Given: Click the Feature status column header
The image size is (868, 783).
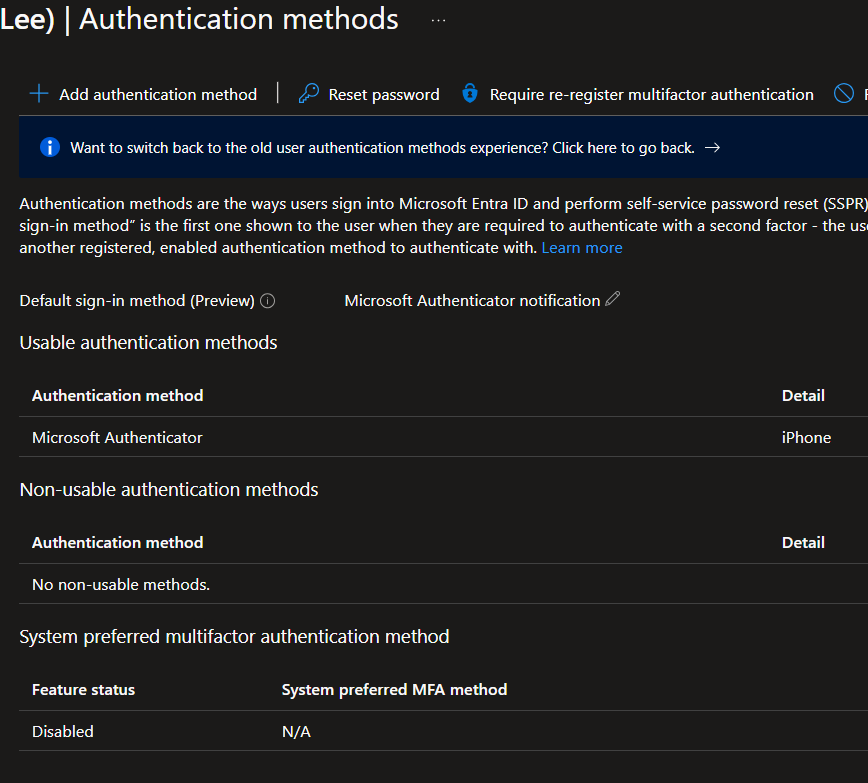Looking at the screenshot, I should coord(83,689).
